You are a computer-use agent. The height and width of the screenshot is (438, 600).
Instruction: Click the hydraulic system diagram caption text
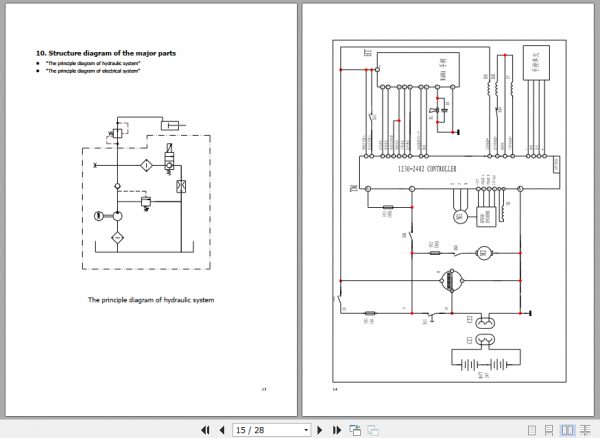tap(151, 300)
